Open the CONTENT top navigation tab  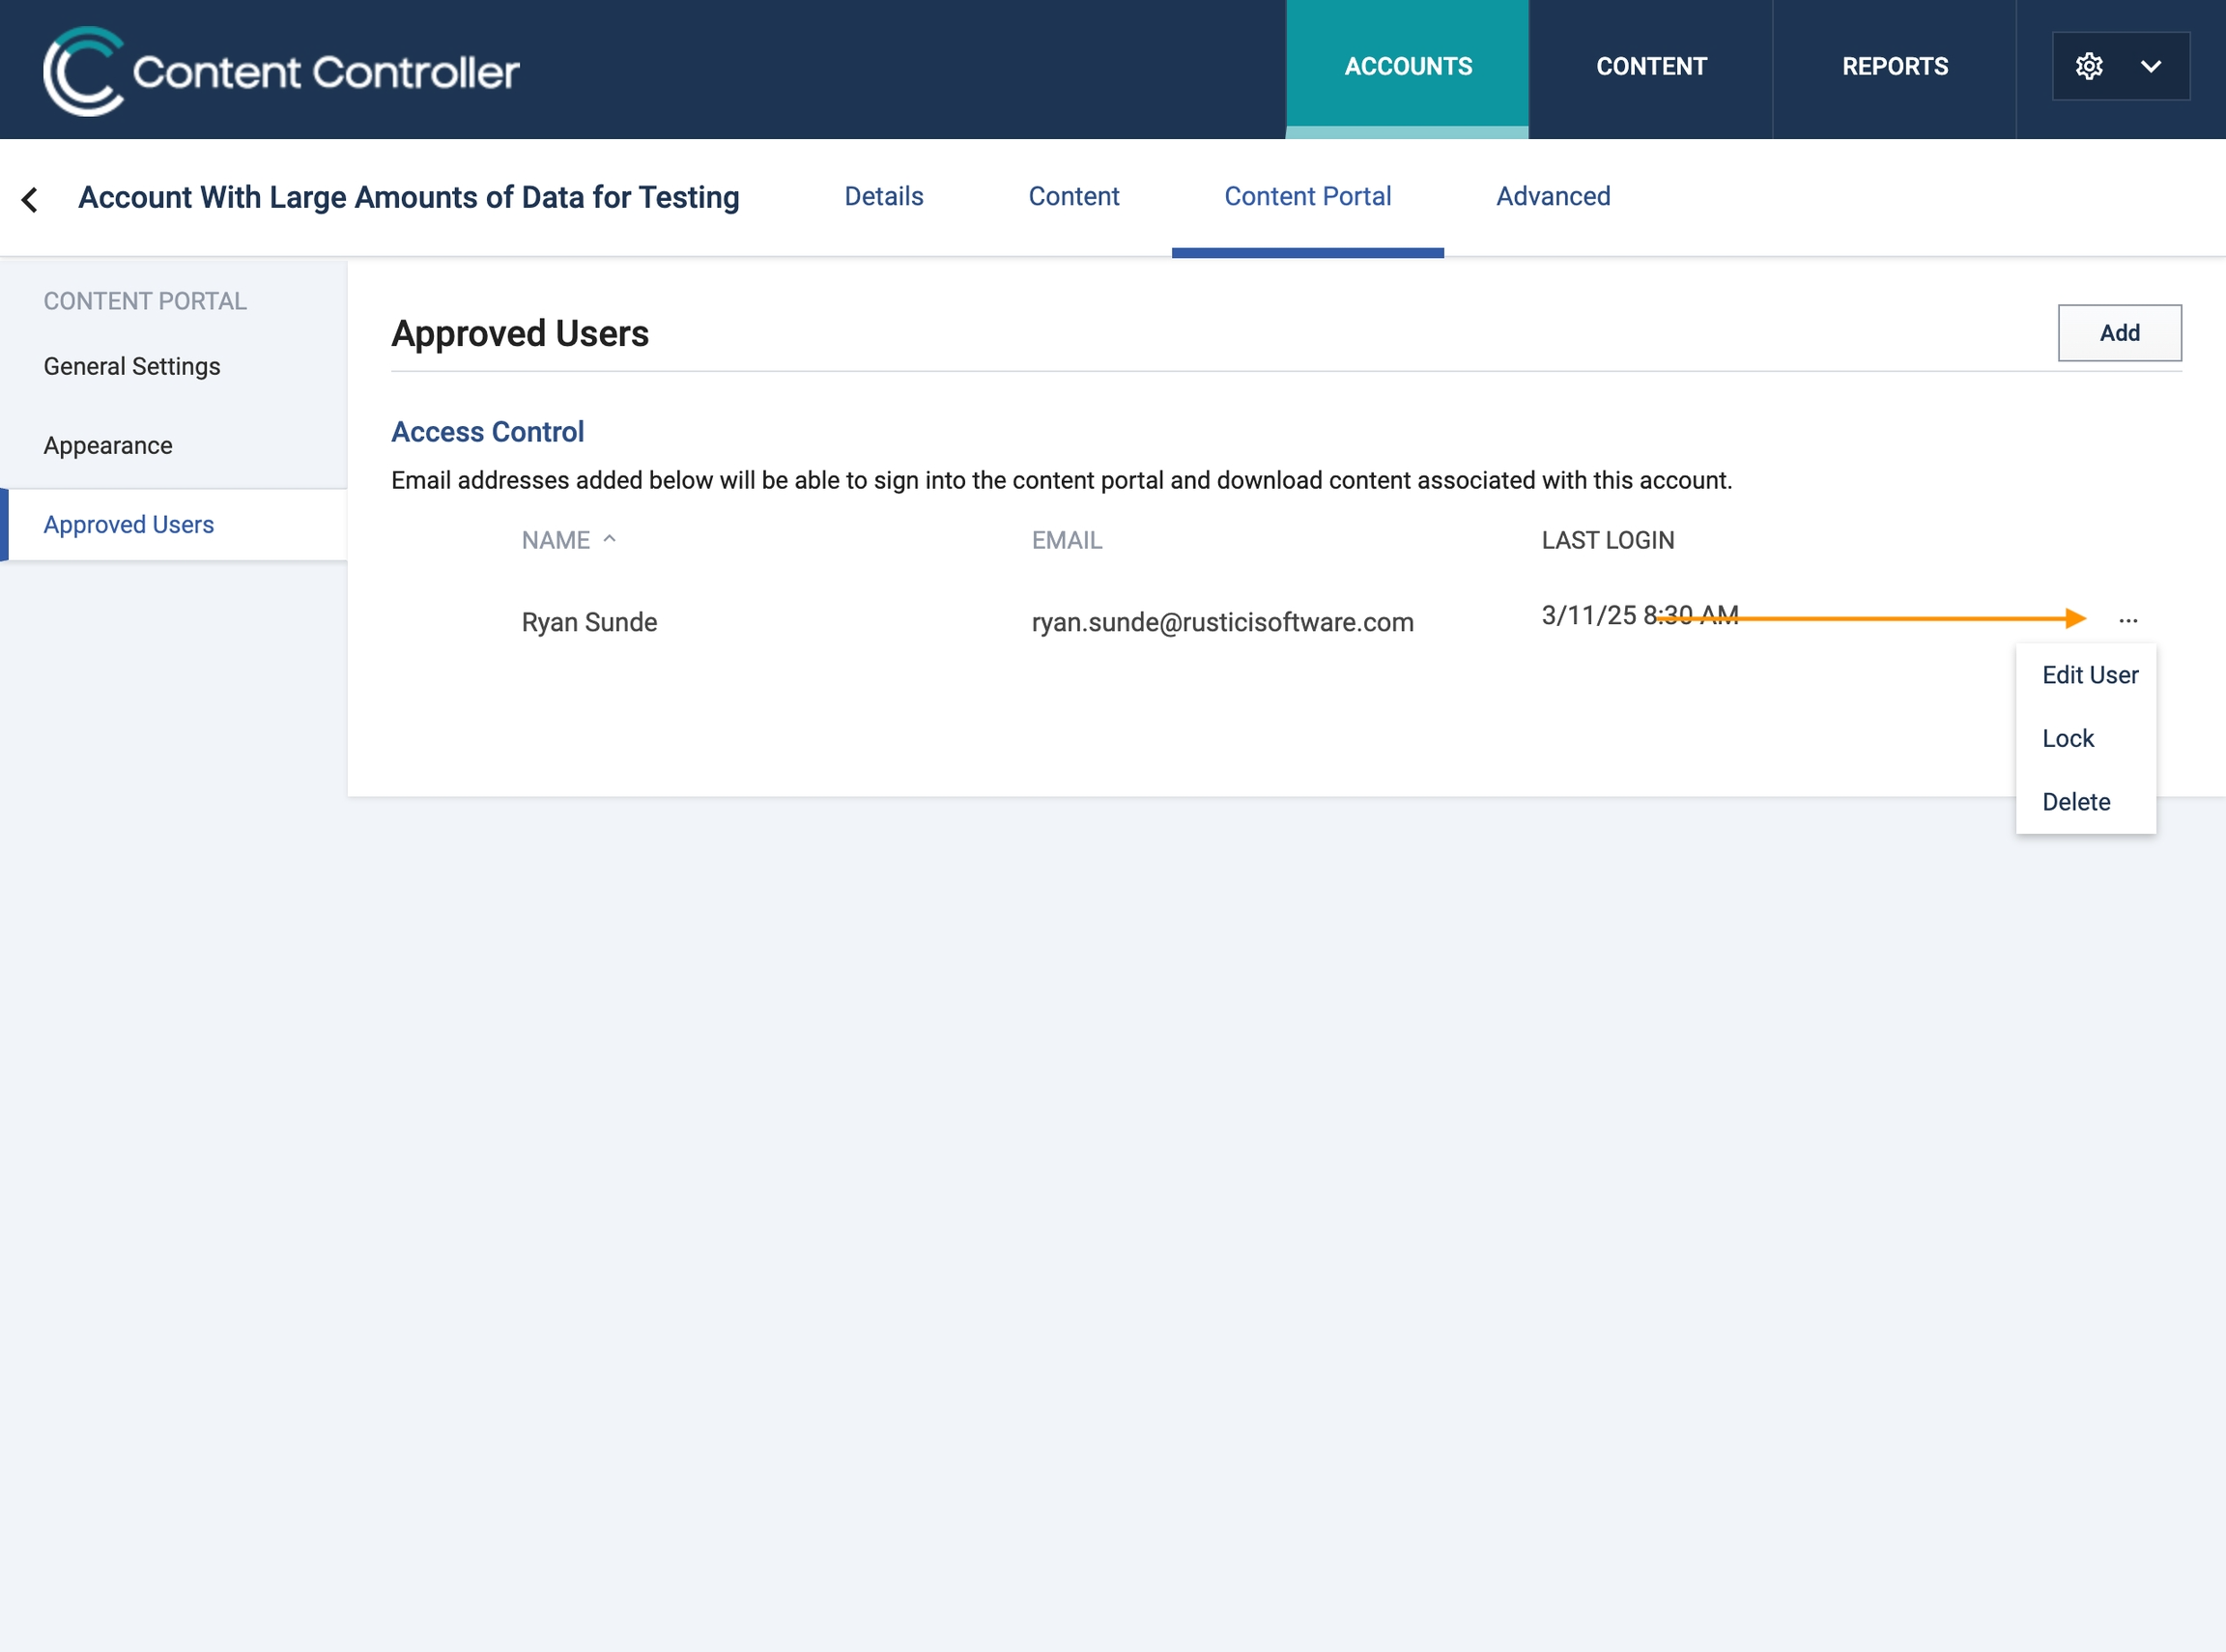[1651, 67]
